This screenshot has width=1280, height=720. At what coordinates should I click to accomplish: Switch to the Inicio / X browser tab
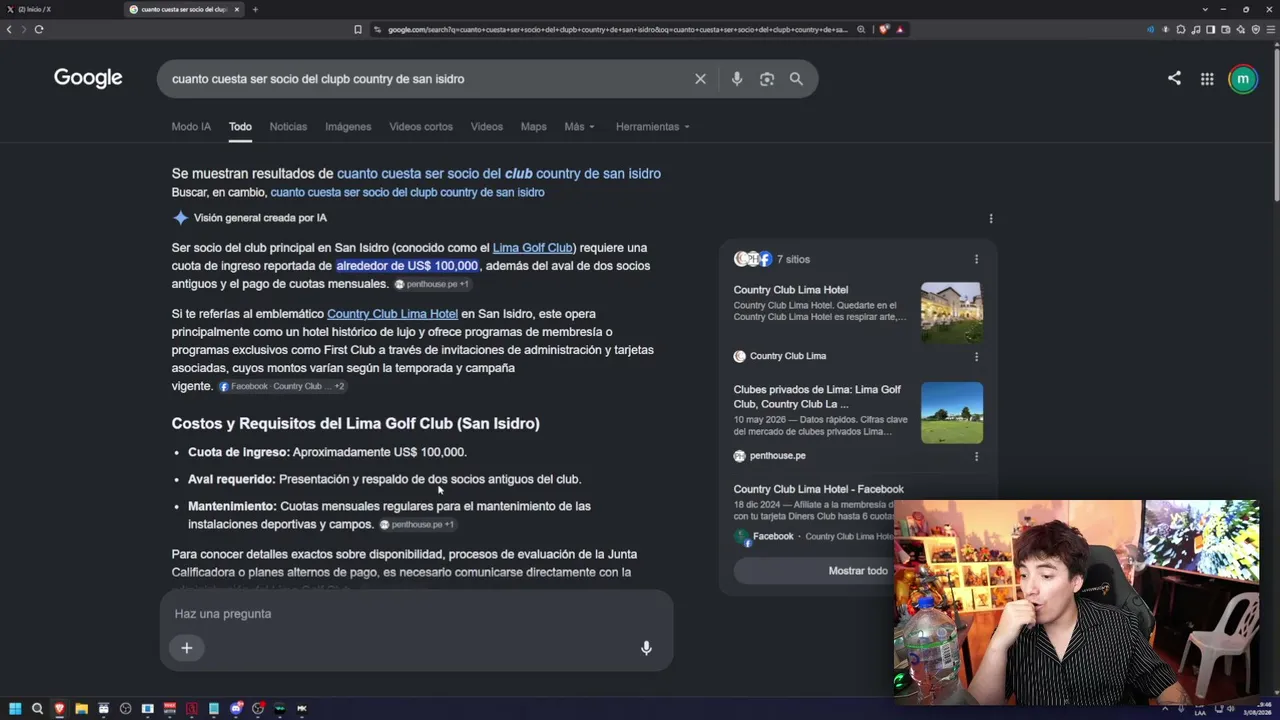58,9
